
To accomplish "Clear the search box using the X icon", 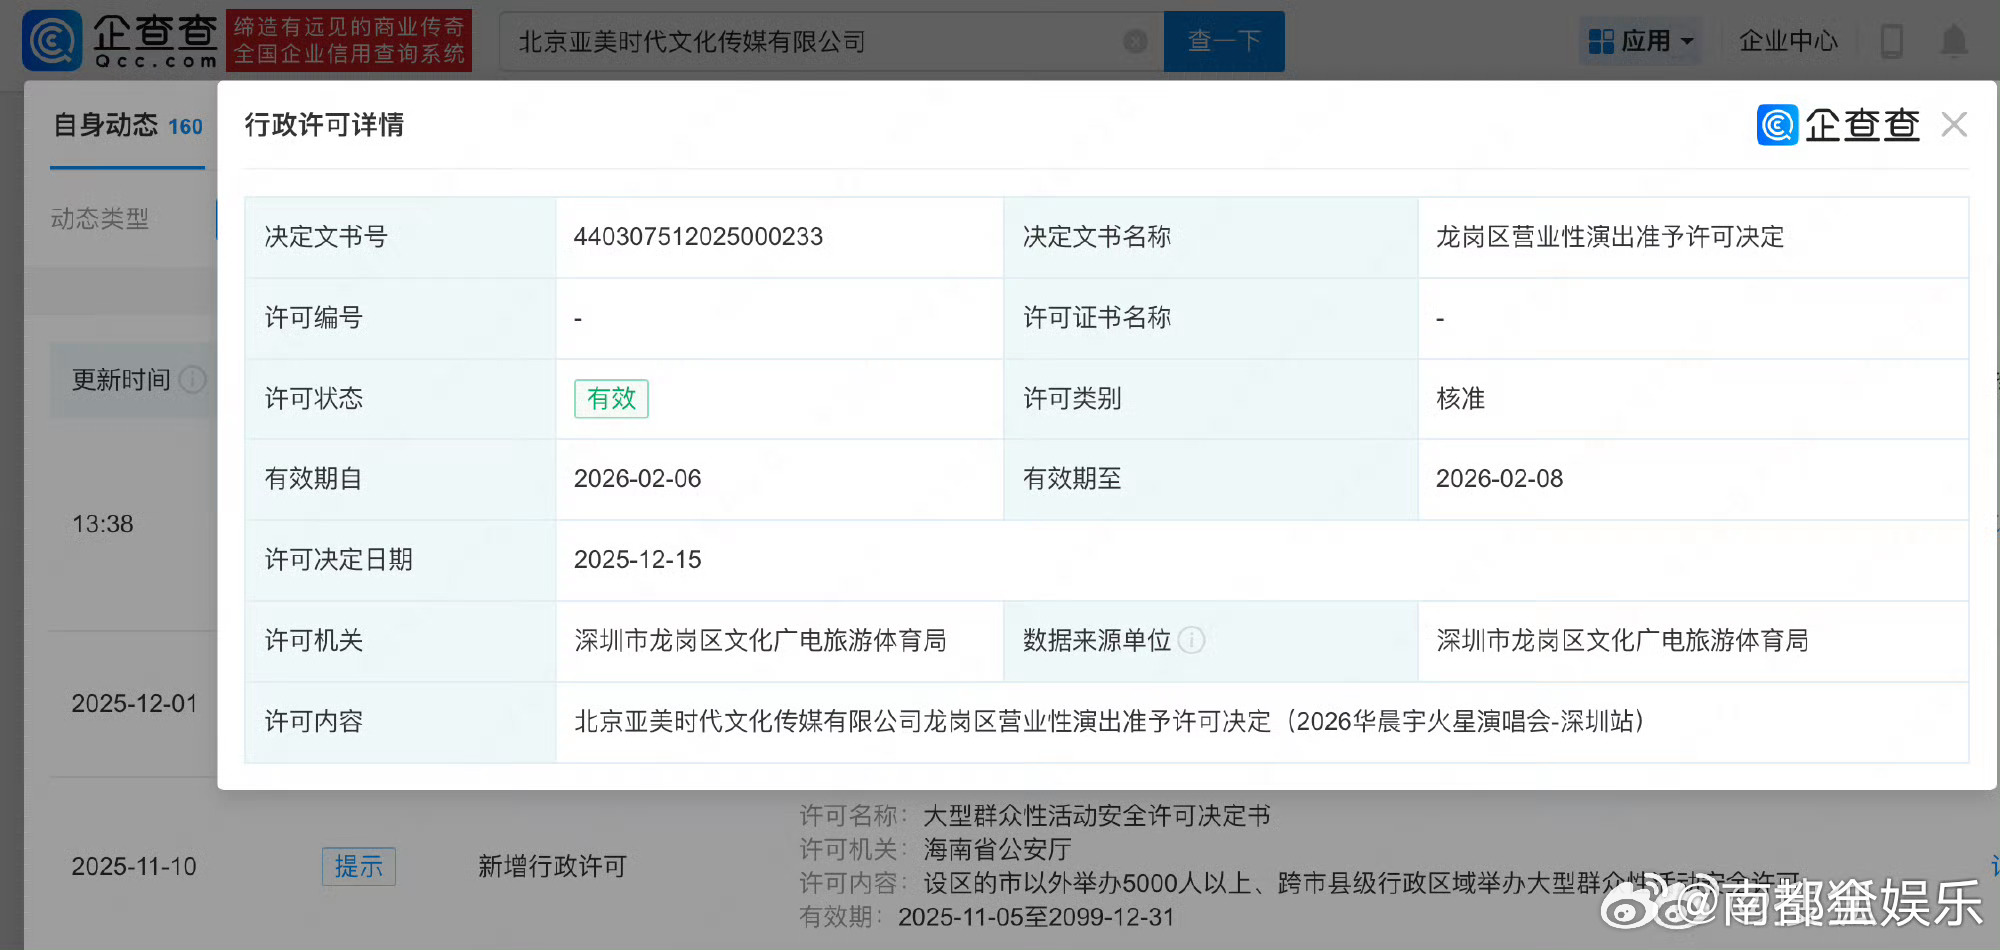I will (x=1135, y=41).
